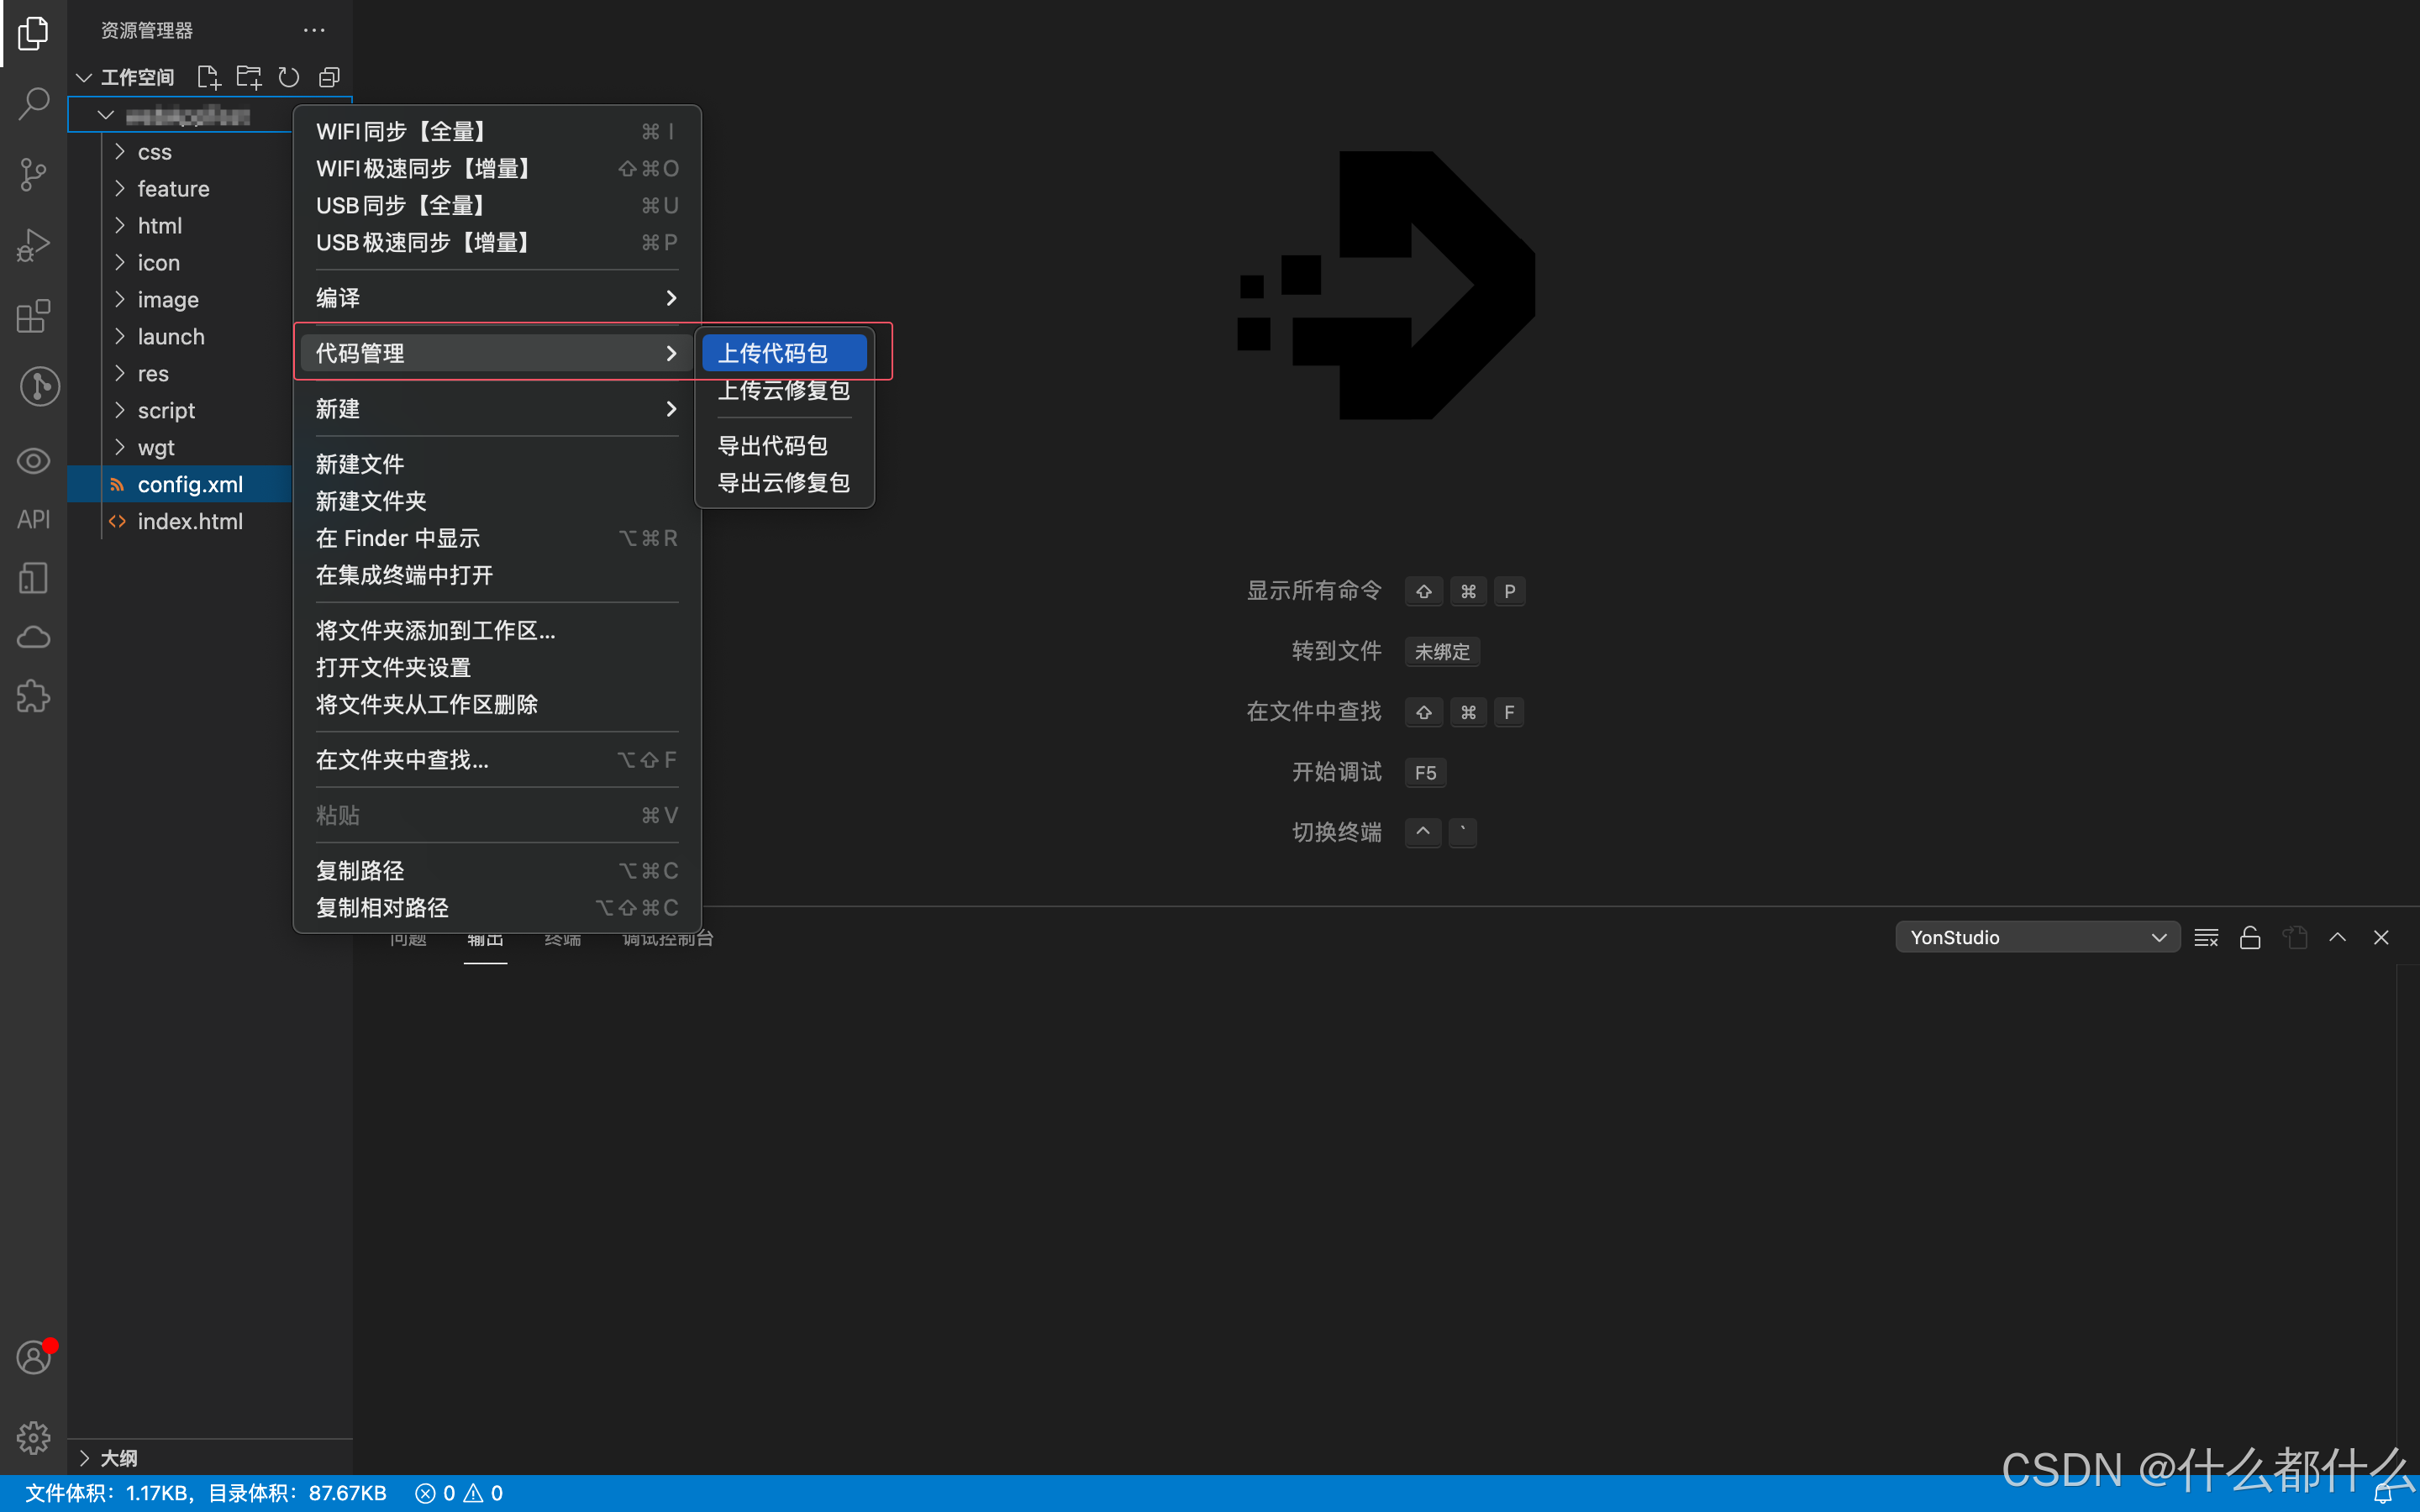Click the clear output icon
Viewport: 2420px width, 1512px height.
[x=2206, y=937]
